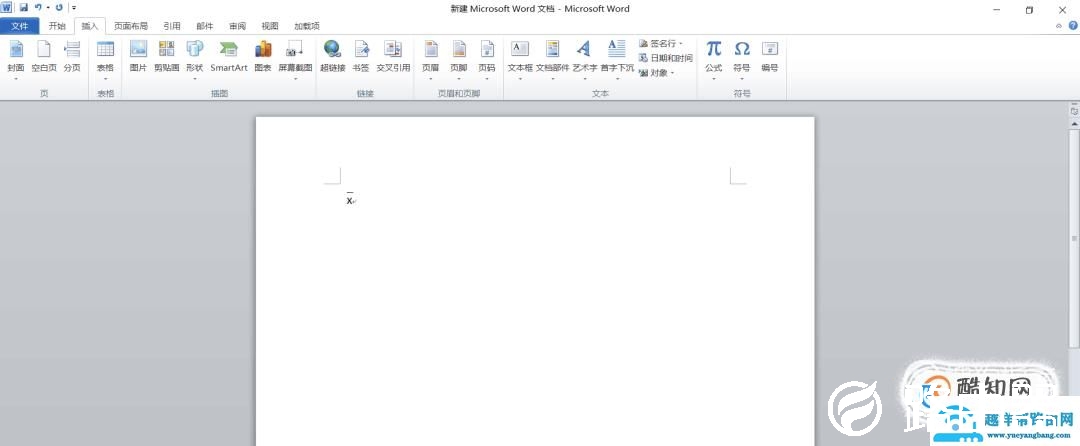Insert a 空白页 blank page
1080x446 pixels.
pos(44,54)
